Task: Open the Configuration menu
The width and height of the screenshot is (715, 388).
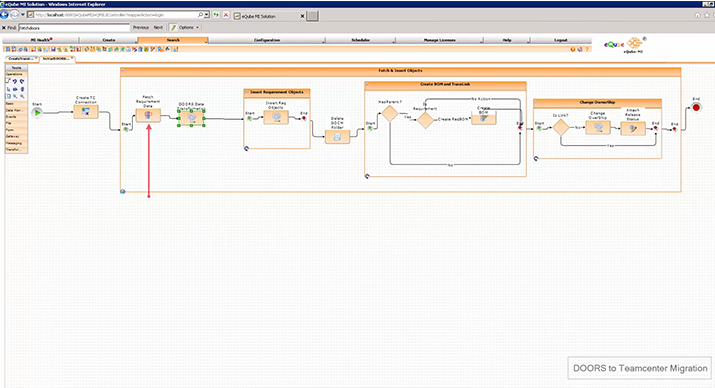Action: [267, 40]
